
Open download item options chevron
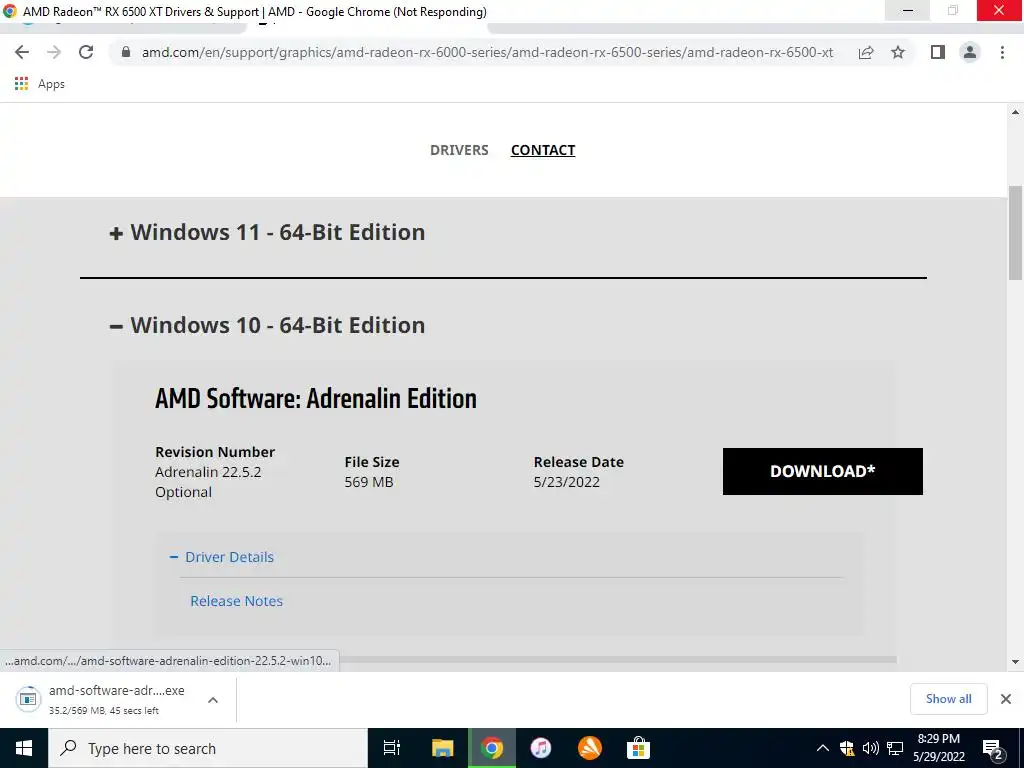[x=213, y=700]
